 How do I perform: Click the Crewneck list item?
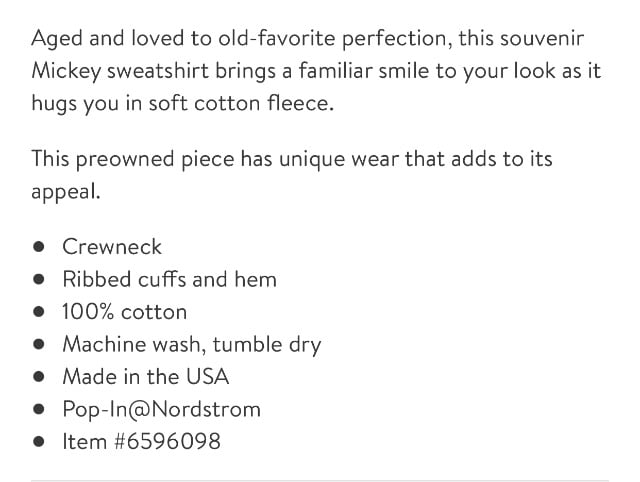coord(112,247)
